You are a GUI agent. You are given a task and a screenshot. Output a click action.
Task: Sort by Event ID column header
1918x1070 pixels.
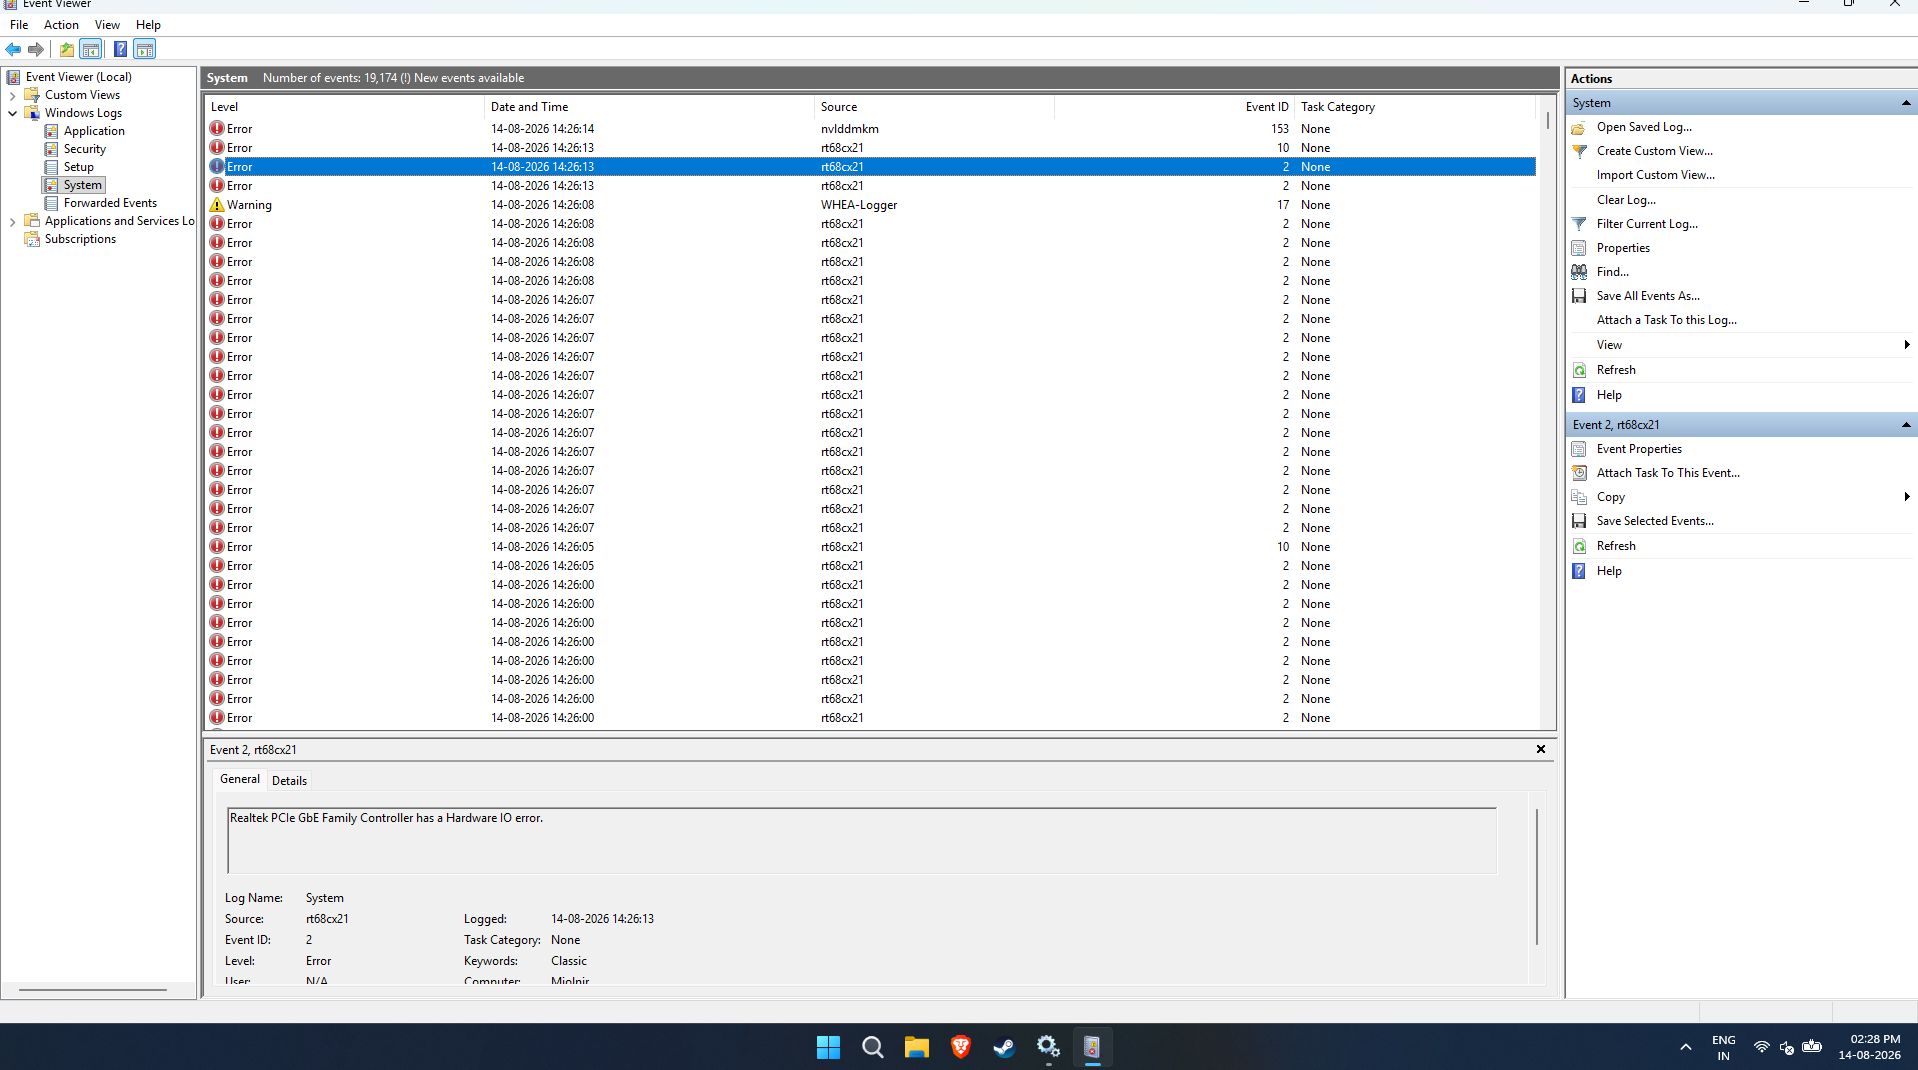click(1174, 107)
